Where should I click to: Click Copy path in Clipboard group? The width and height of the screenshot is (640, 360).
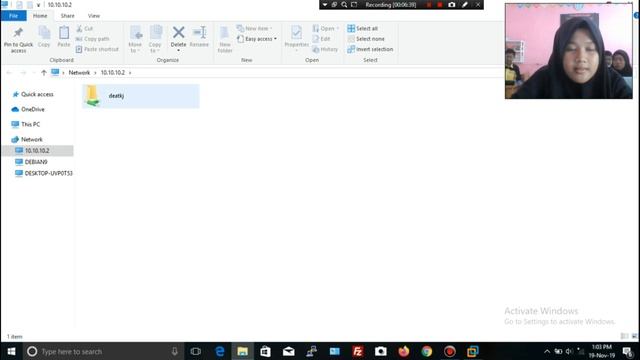[x=92, y=39]
